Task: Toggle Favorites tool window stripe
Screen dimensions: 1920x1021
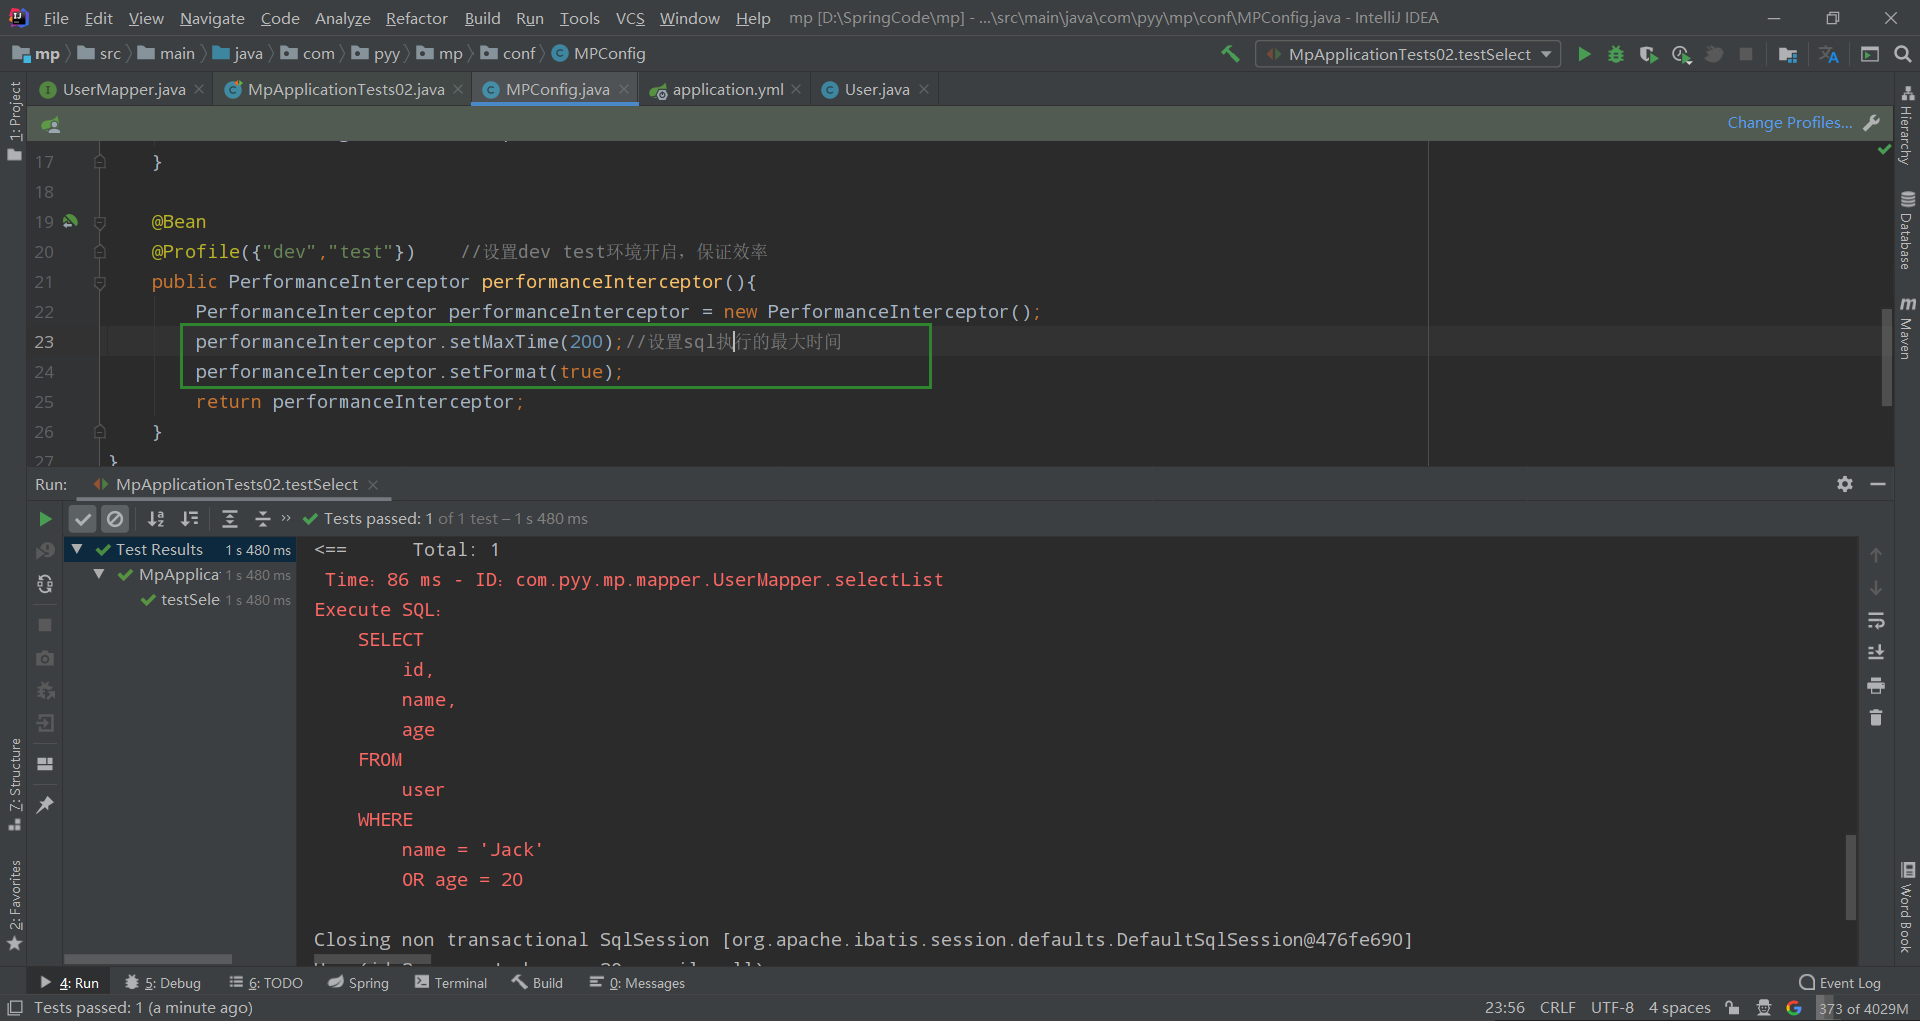Action: 14,905
